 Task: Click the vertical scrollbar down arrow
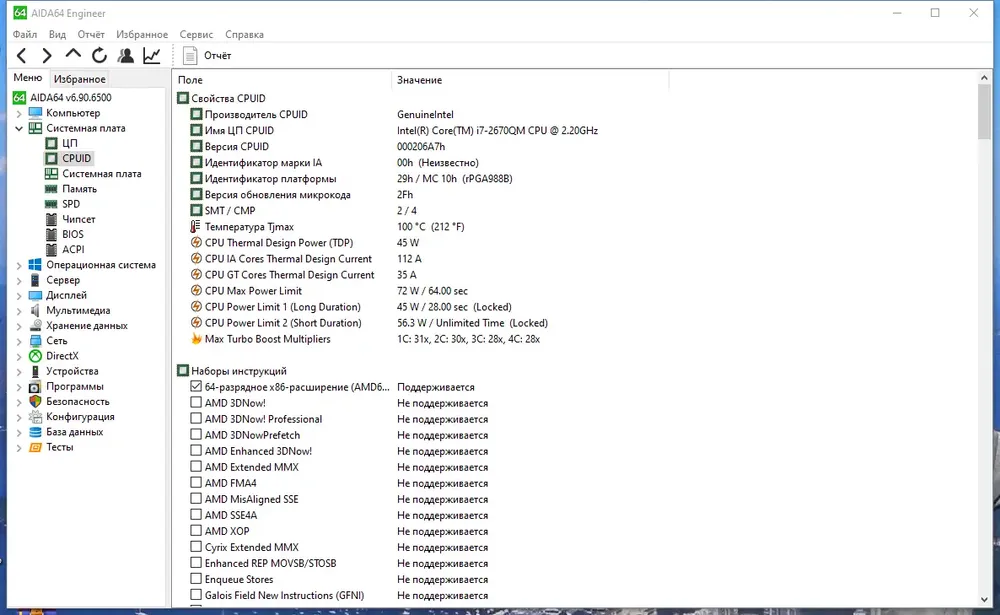(x=984, y=599)
